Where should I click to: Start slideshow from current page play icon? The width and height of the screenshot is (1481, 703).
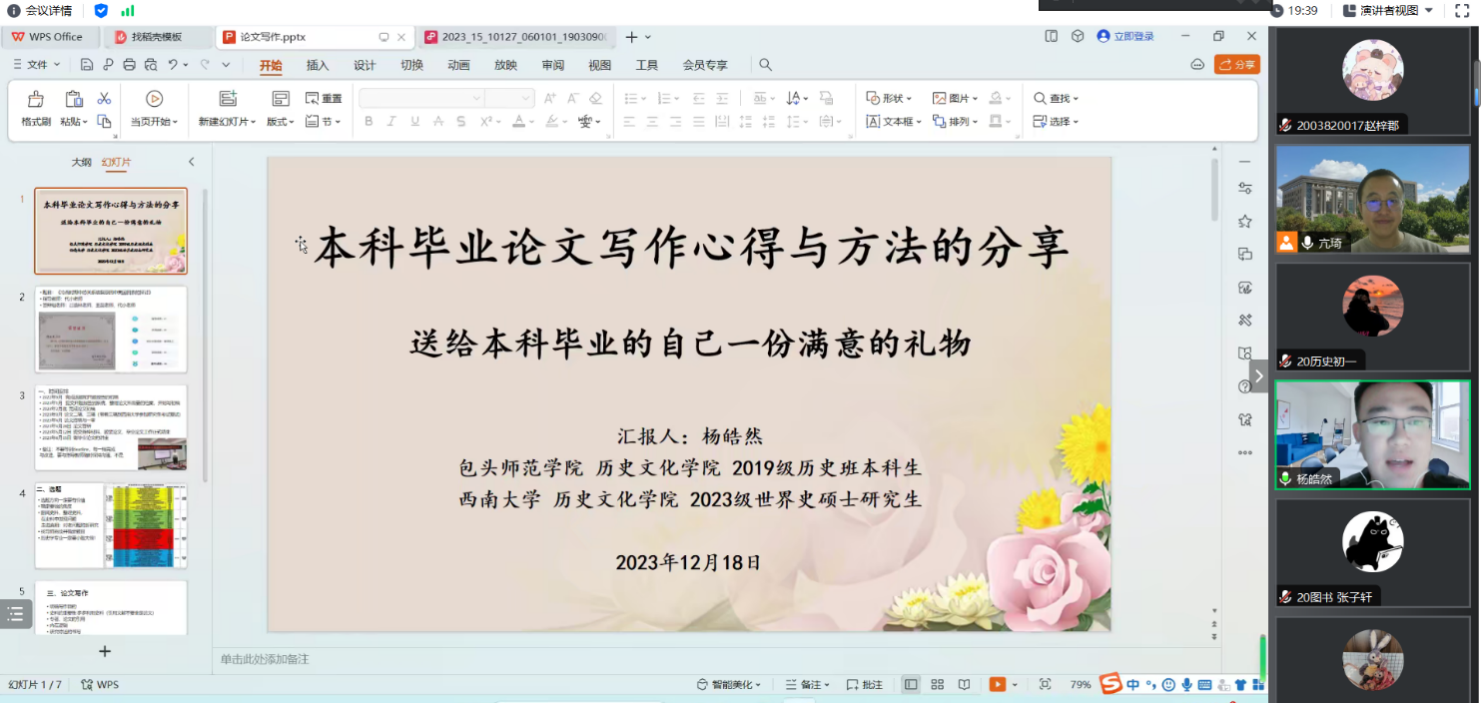click(154, 99)
